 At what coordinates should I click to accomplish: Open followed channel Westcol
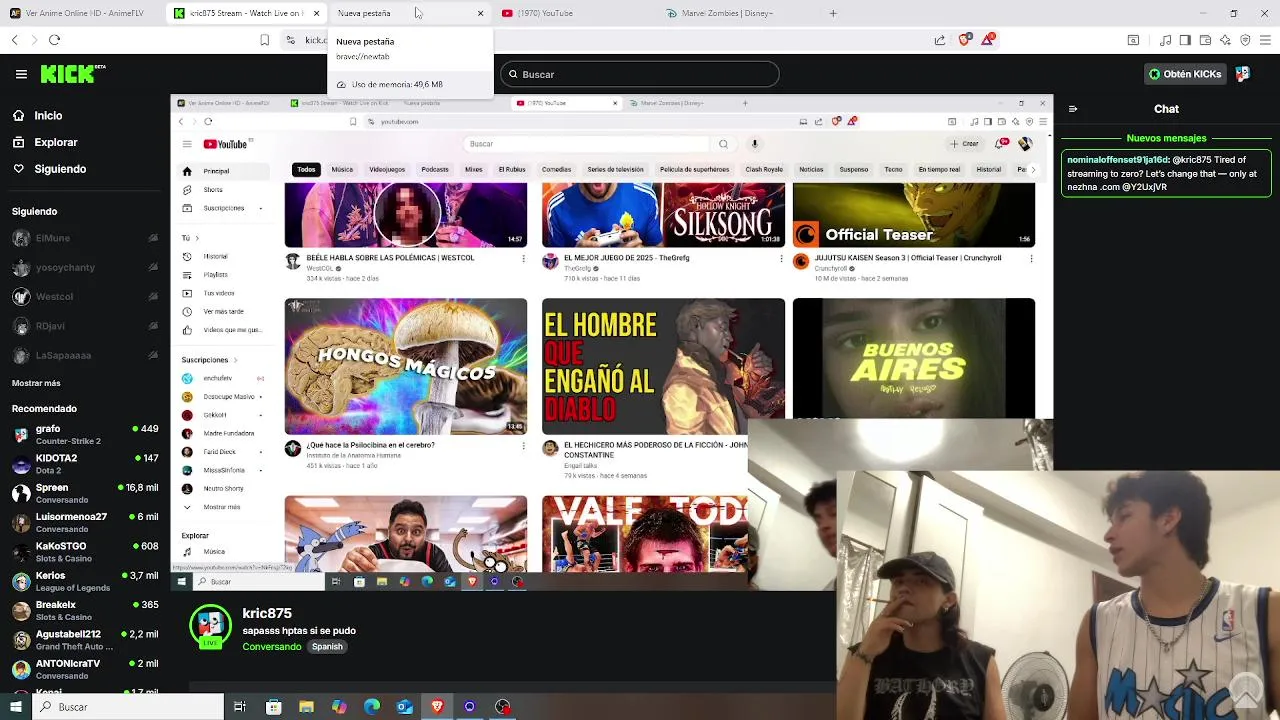pyautogui.click(x=85, y=297)
